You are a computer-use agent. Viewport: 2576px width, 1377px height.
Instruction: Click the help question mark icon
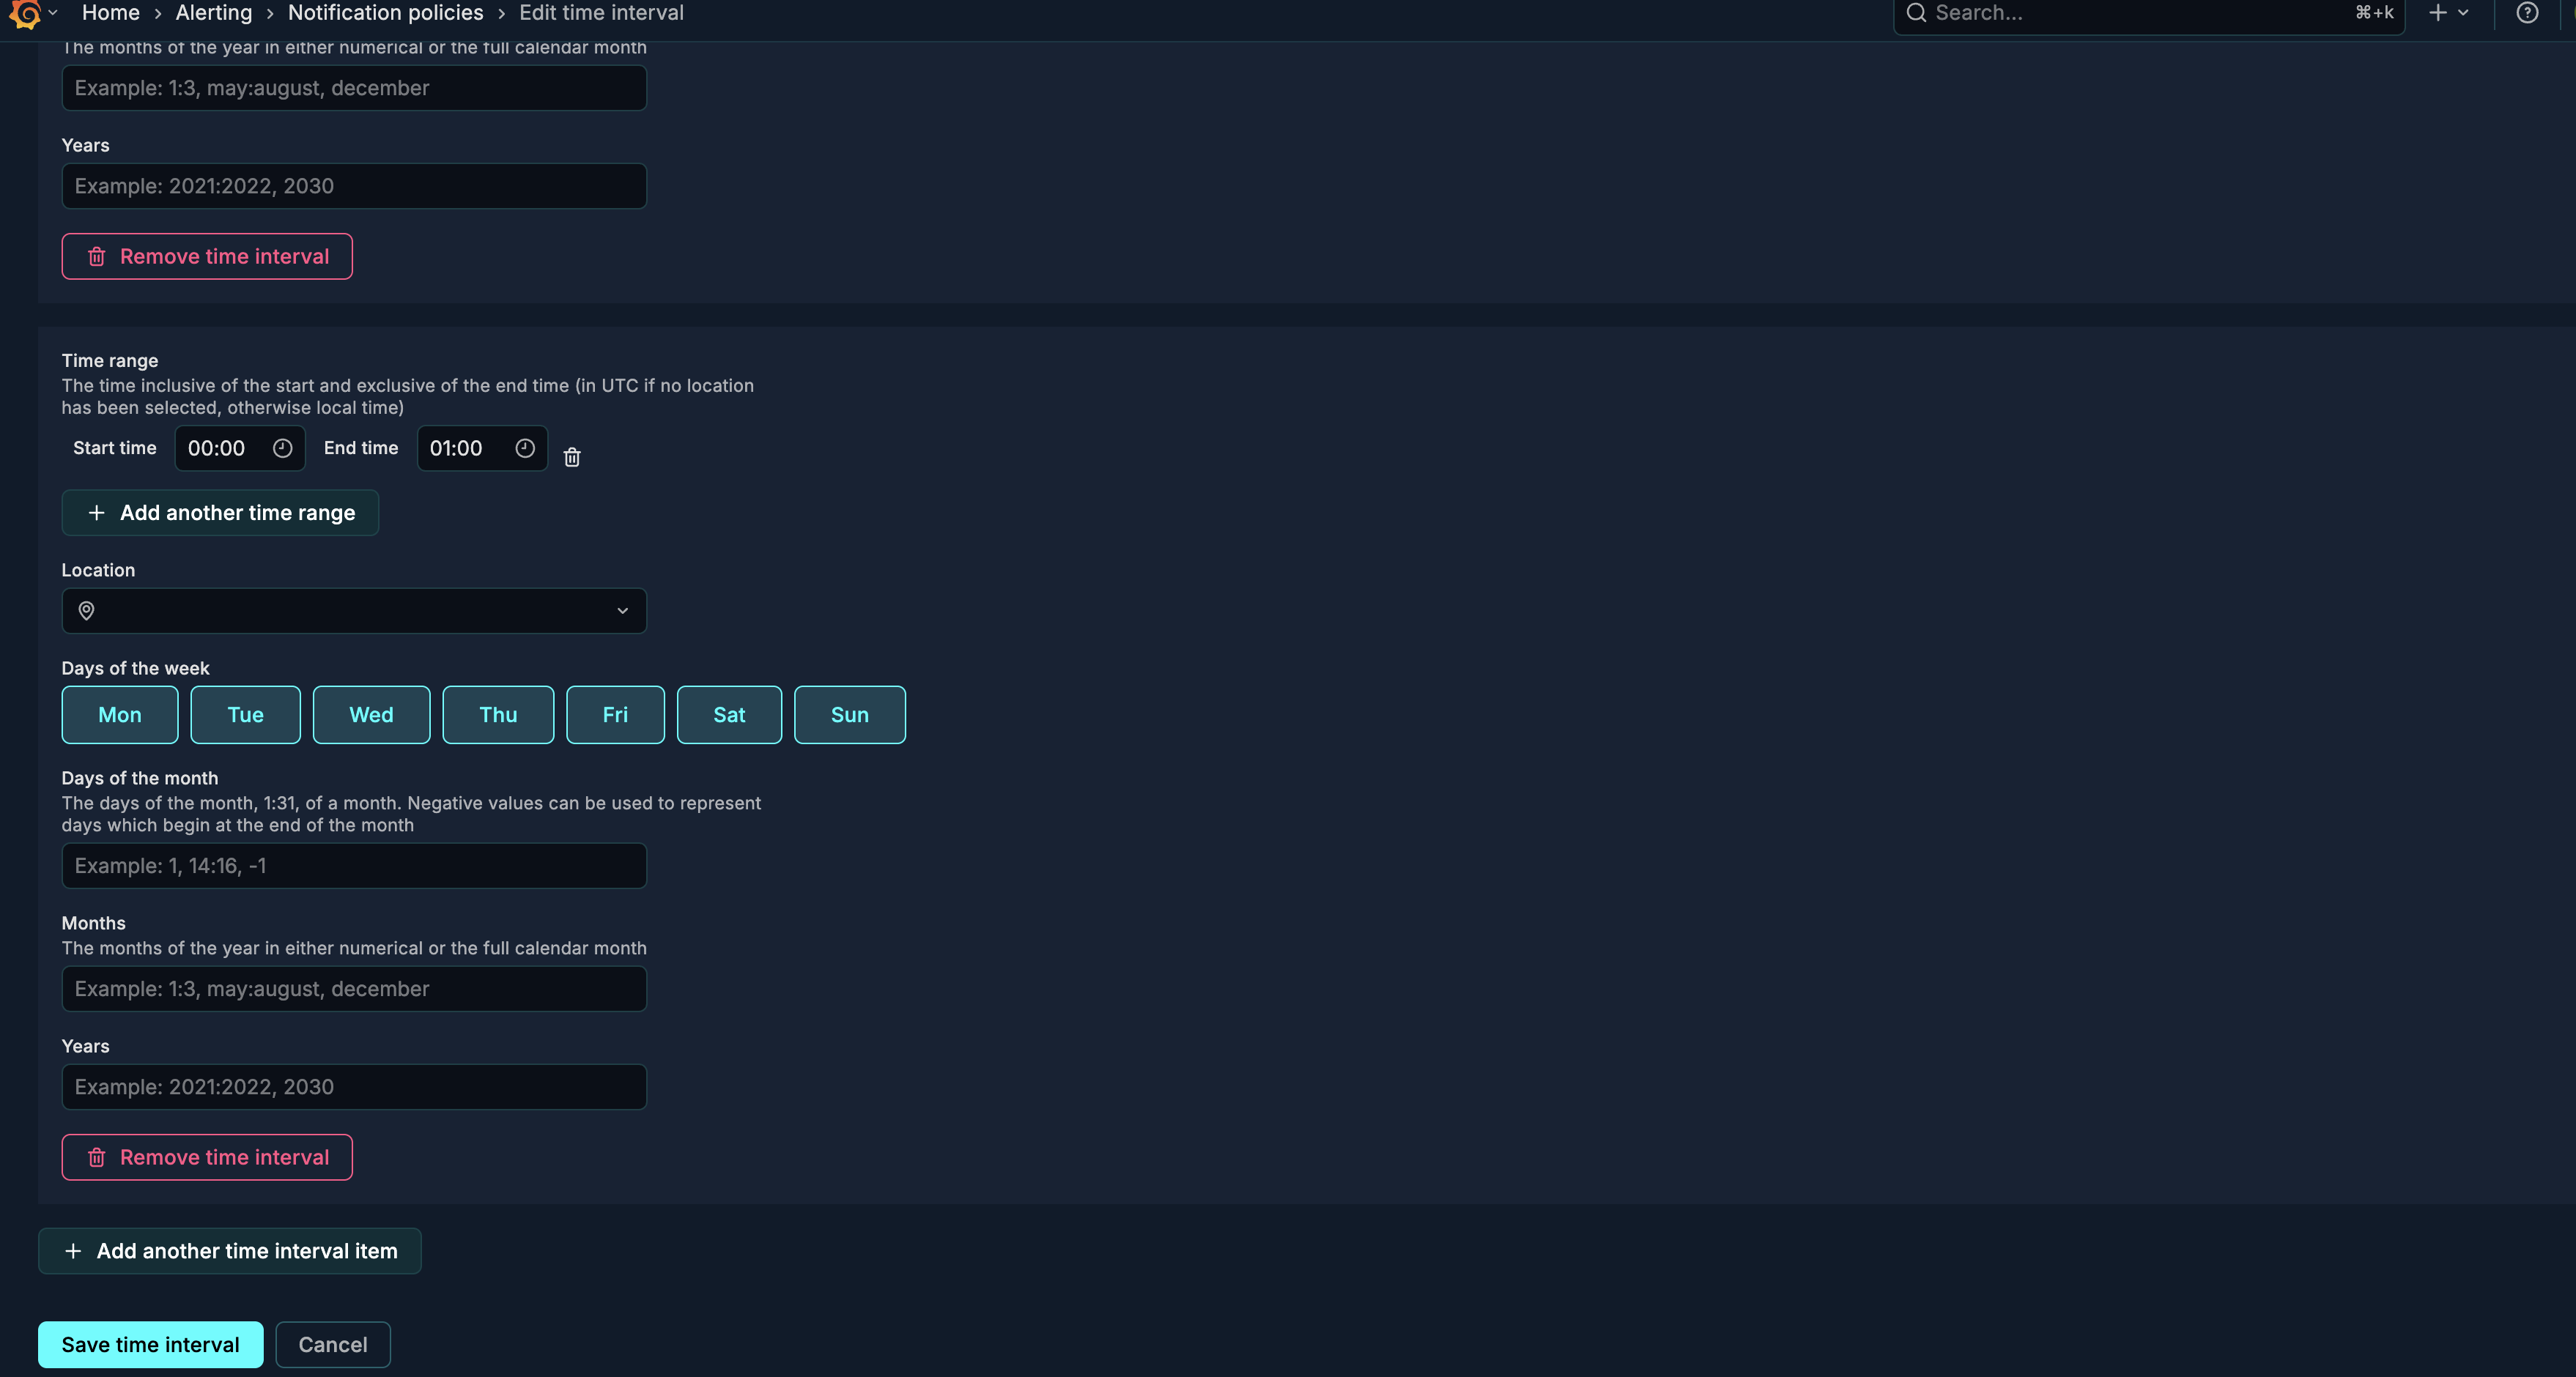pos(2527,13)
